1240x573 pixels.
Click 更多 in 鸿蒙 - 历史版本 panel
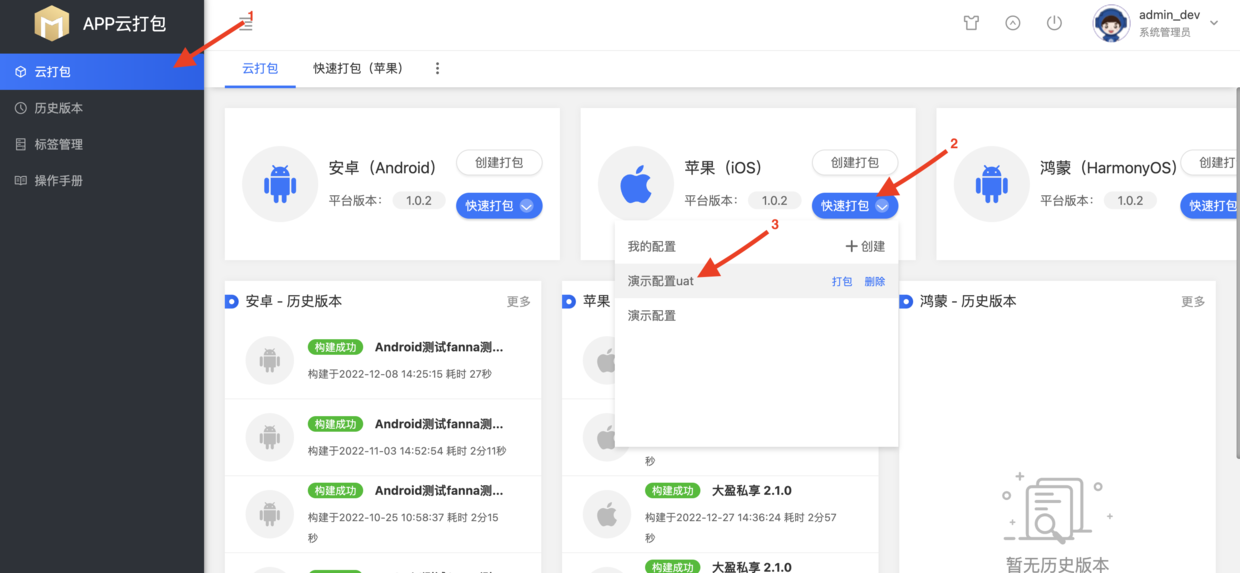(x=1194, y=301)
